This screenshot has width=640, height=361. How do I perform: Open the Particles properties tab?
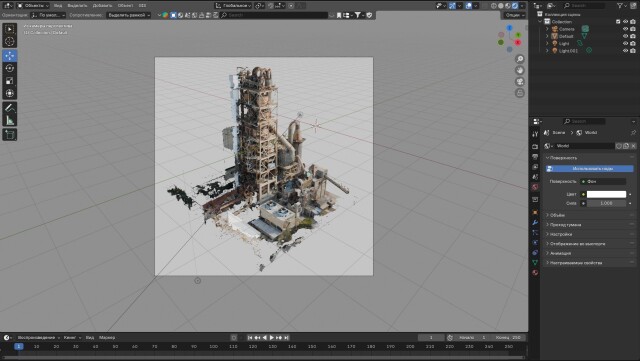point(535,233)
